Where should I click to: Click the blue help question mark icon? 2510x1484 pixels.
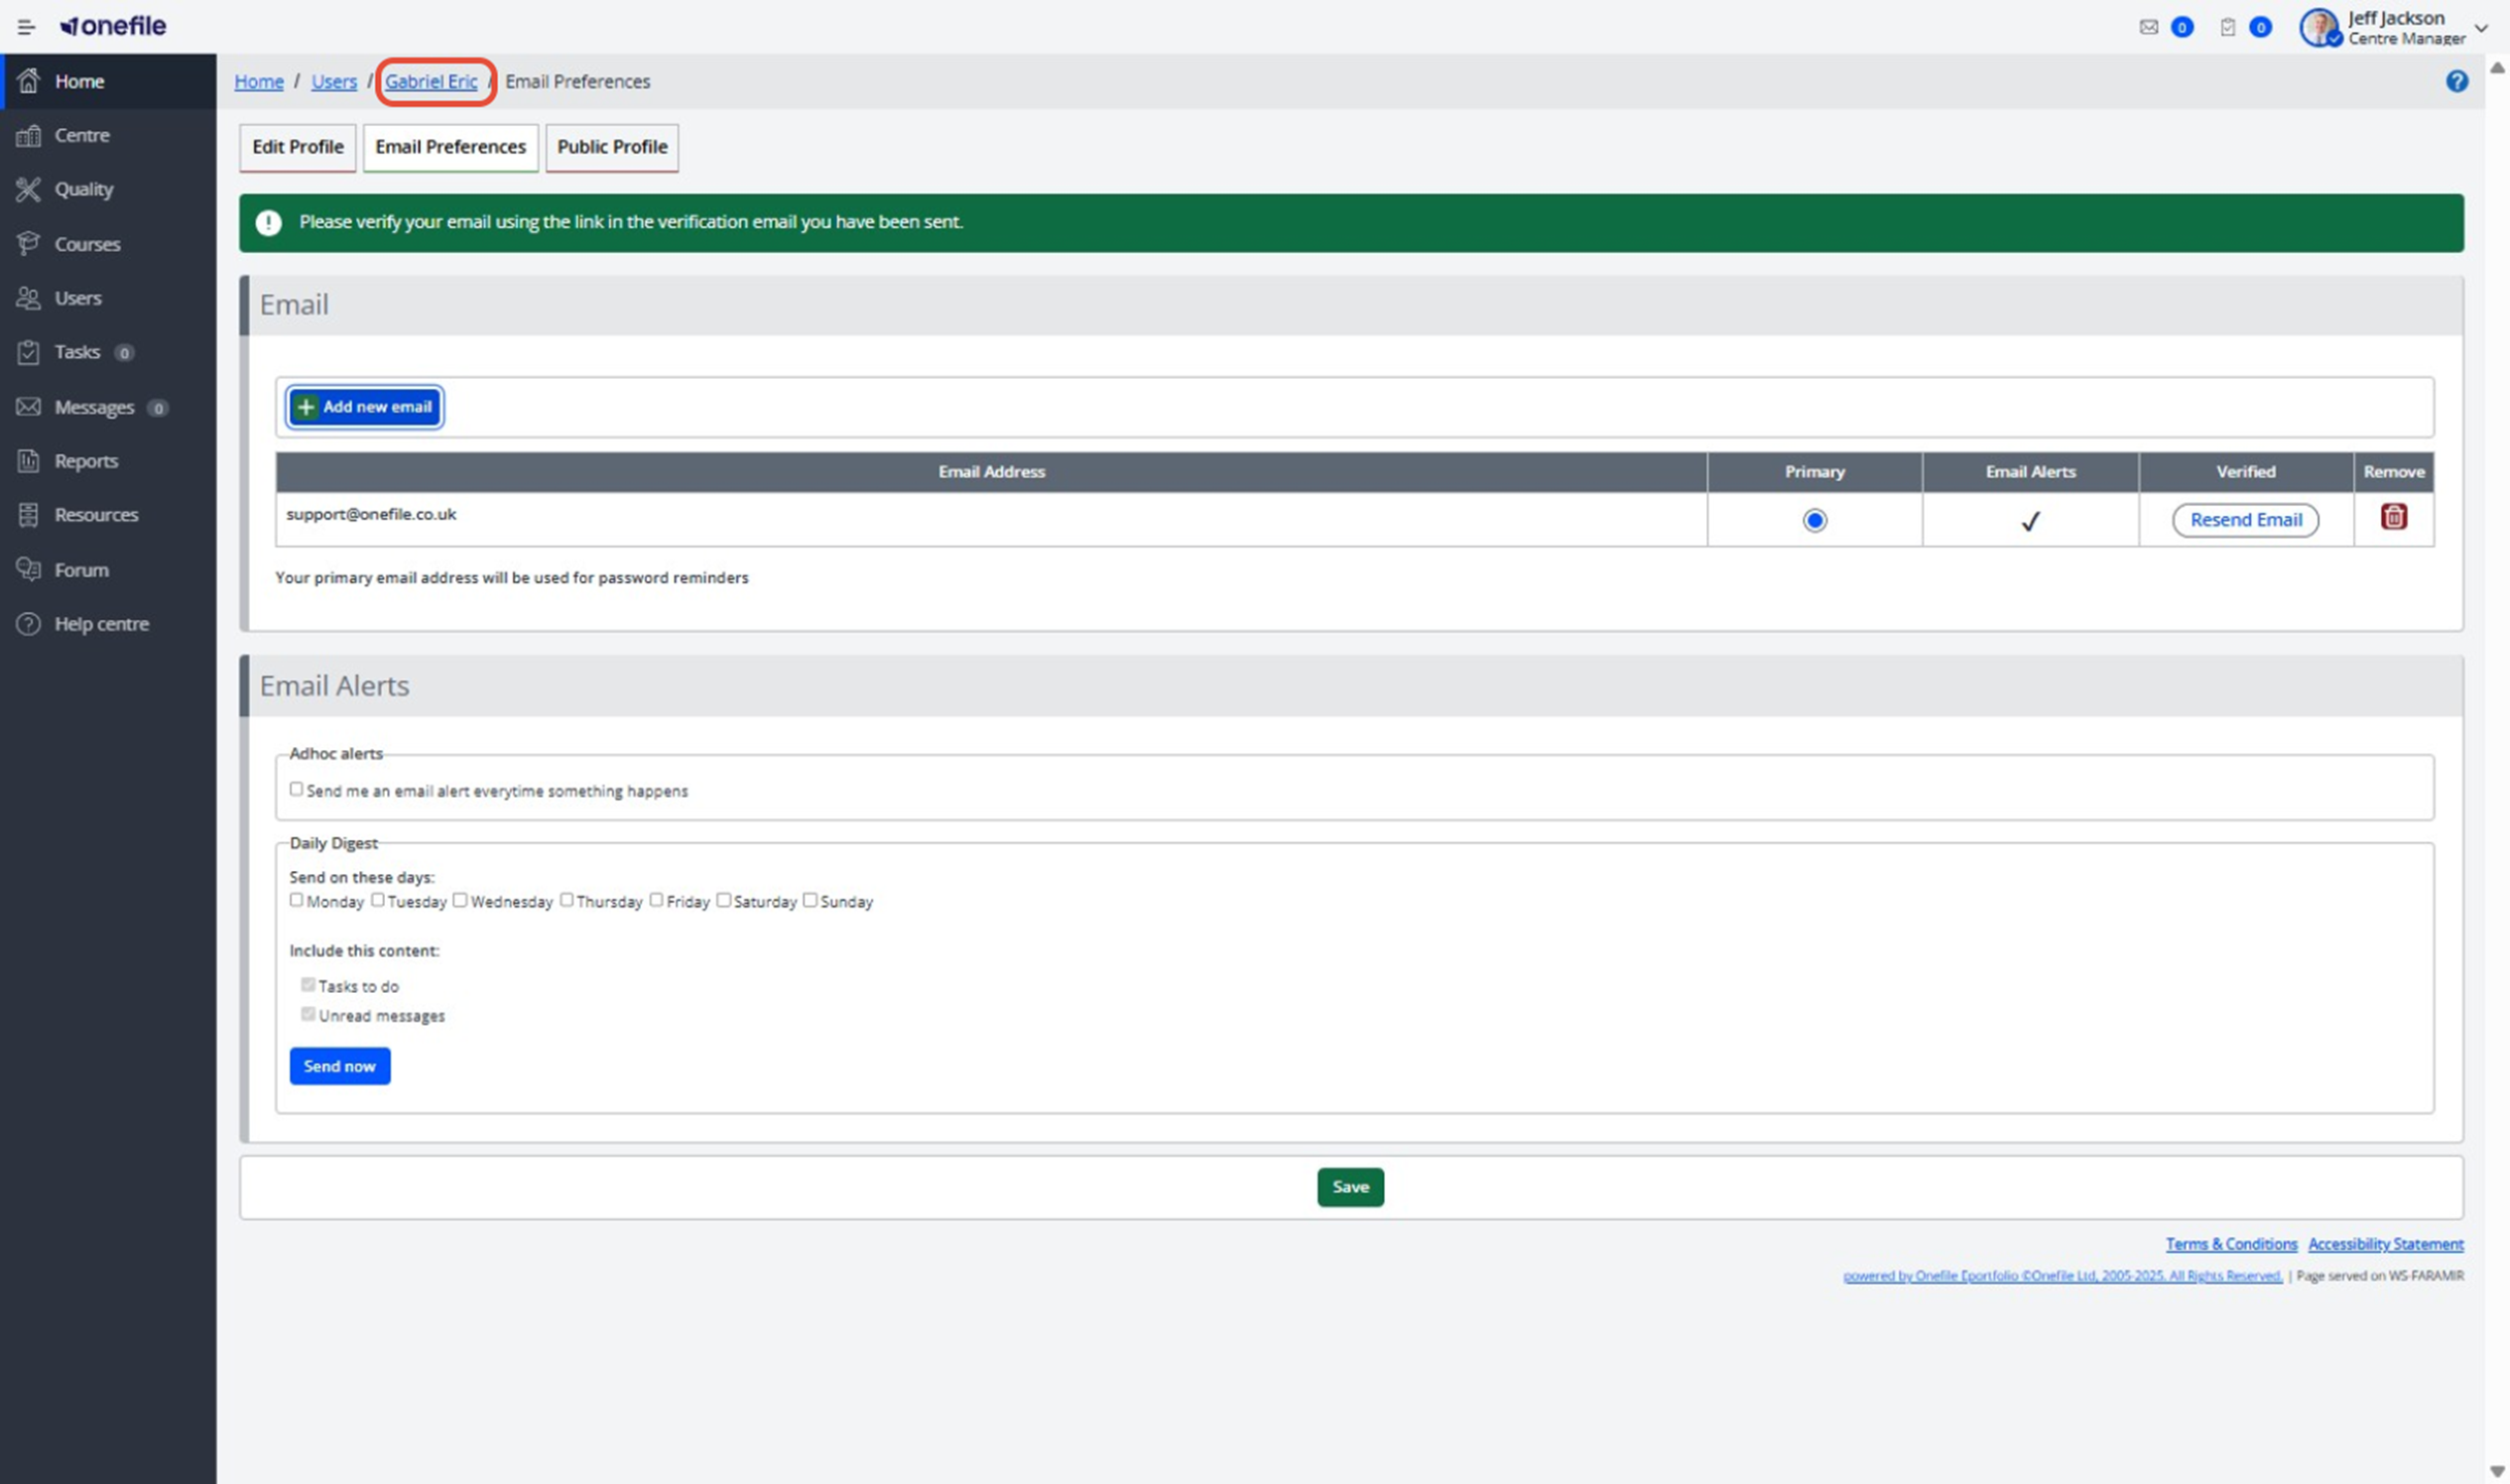point(2456,81)
